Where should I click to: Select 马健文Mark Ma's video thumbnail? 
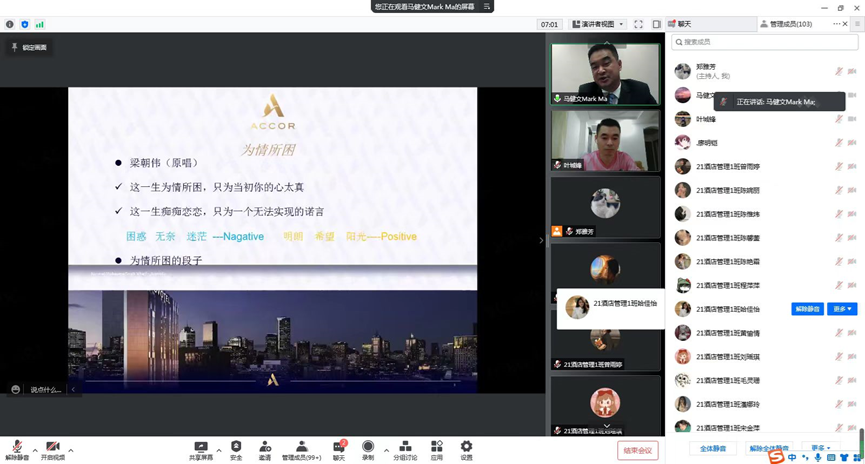tap(605, 74)
